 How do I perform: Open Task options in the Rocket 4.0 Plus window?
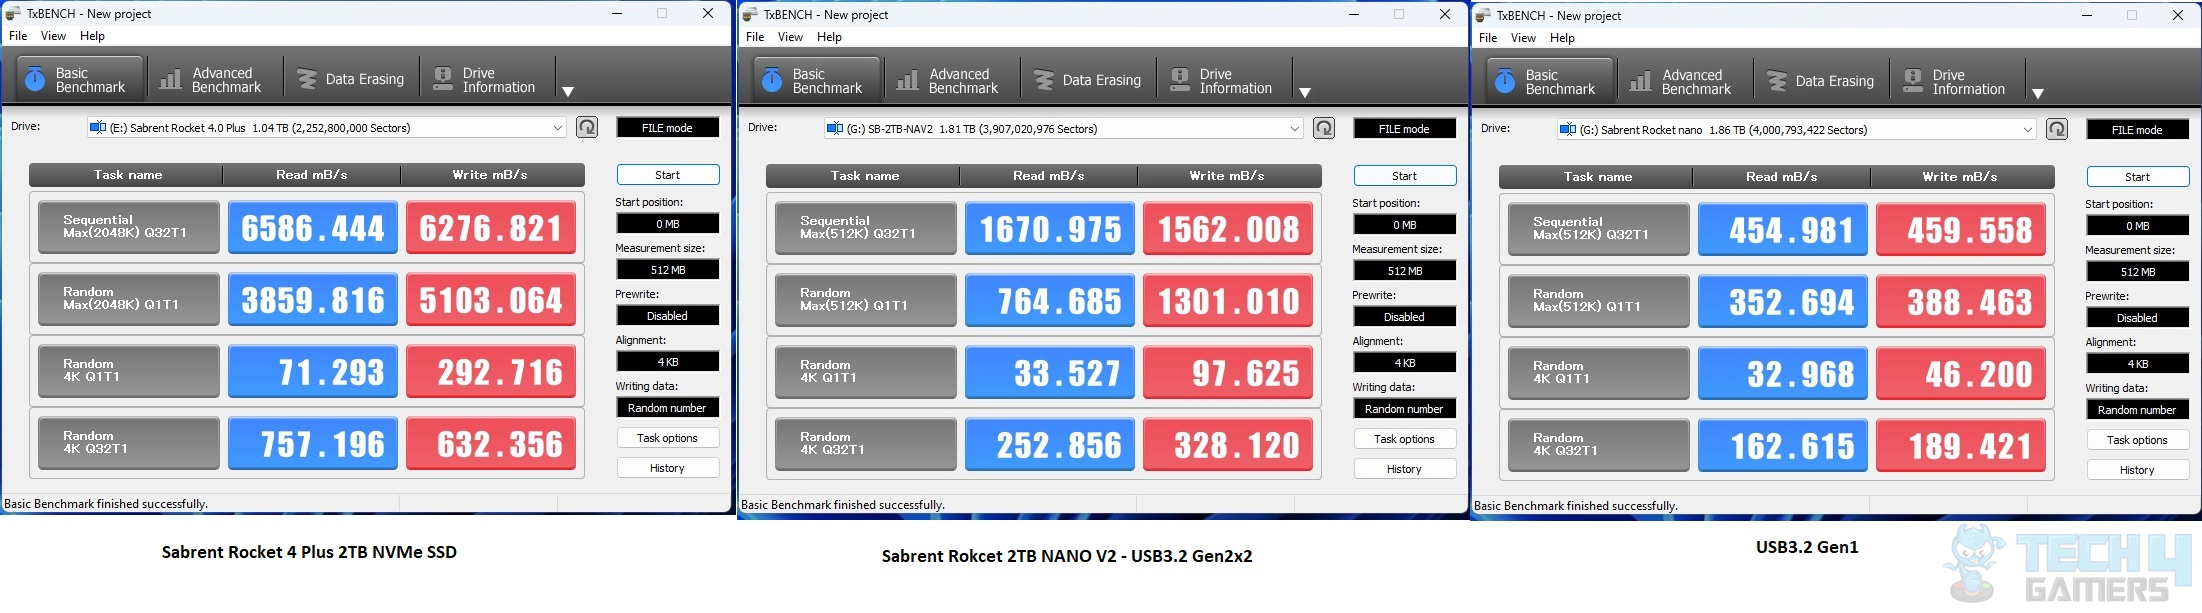pos(668,438)
